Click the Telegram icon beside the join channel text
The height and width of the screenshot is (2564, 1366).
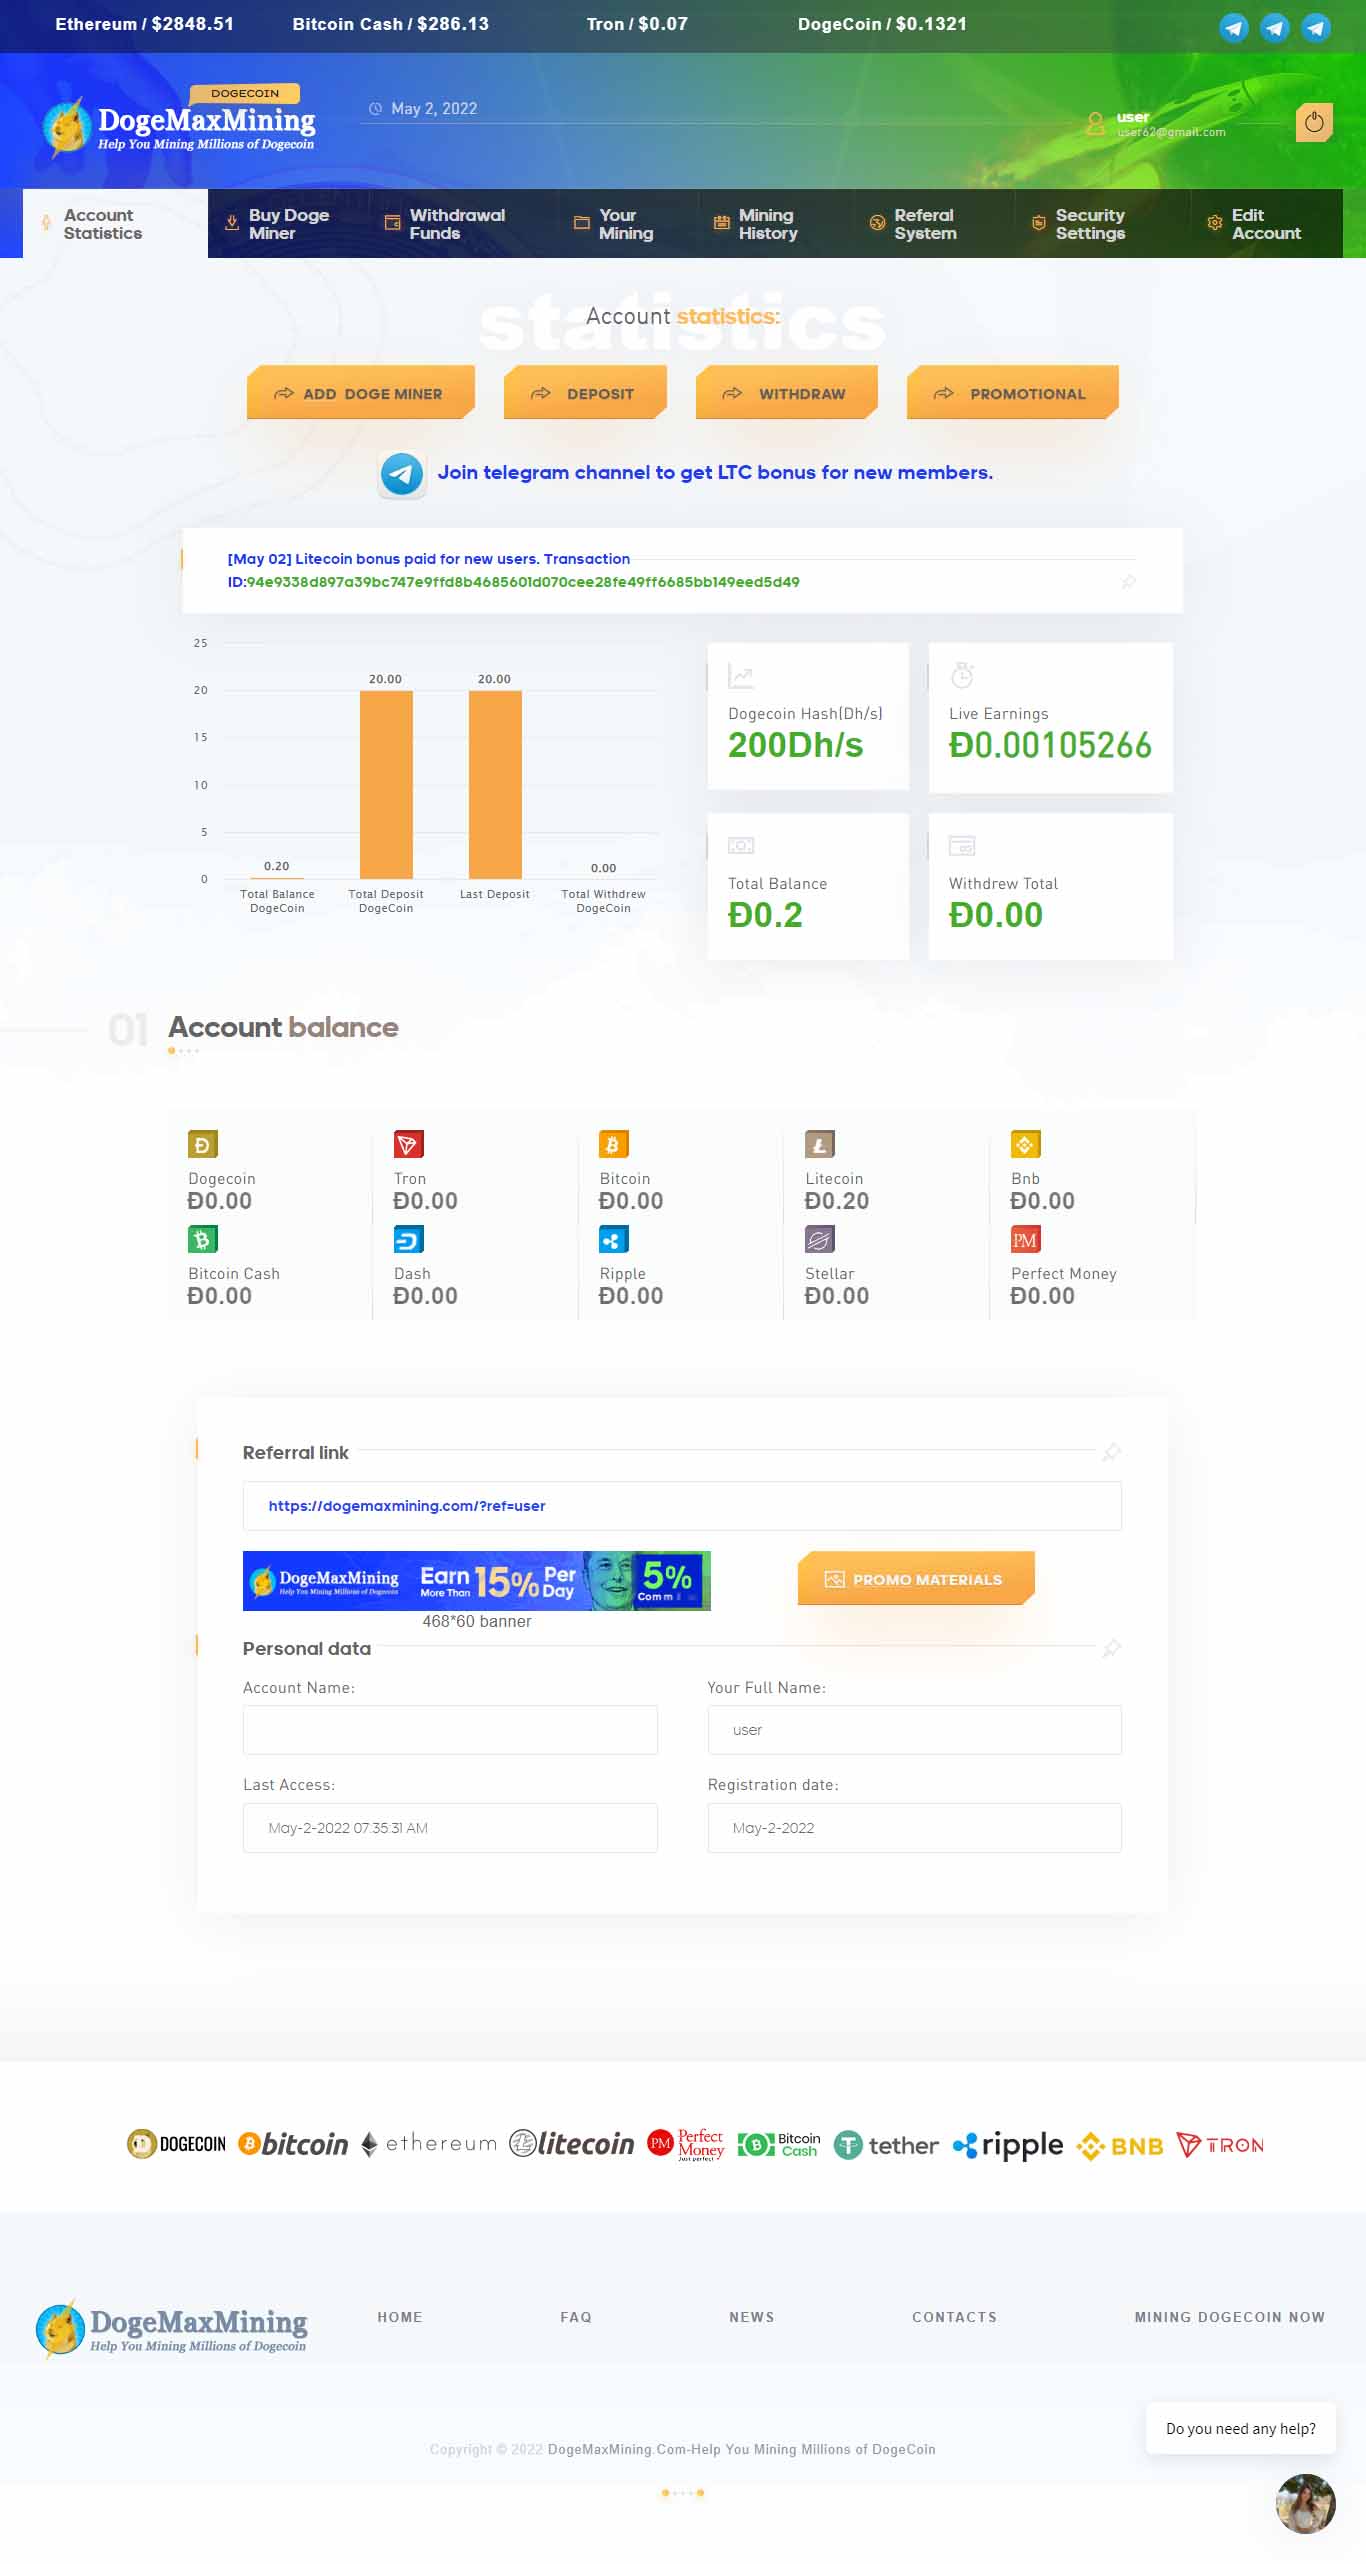click(x=402, y=473)
